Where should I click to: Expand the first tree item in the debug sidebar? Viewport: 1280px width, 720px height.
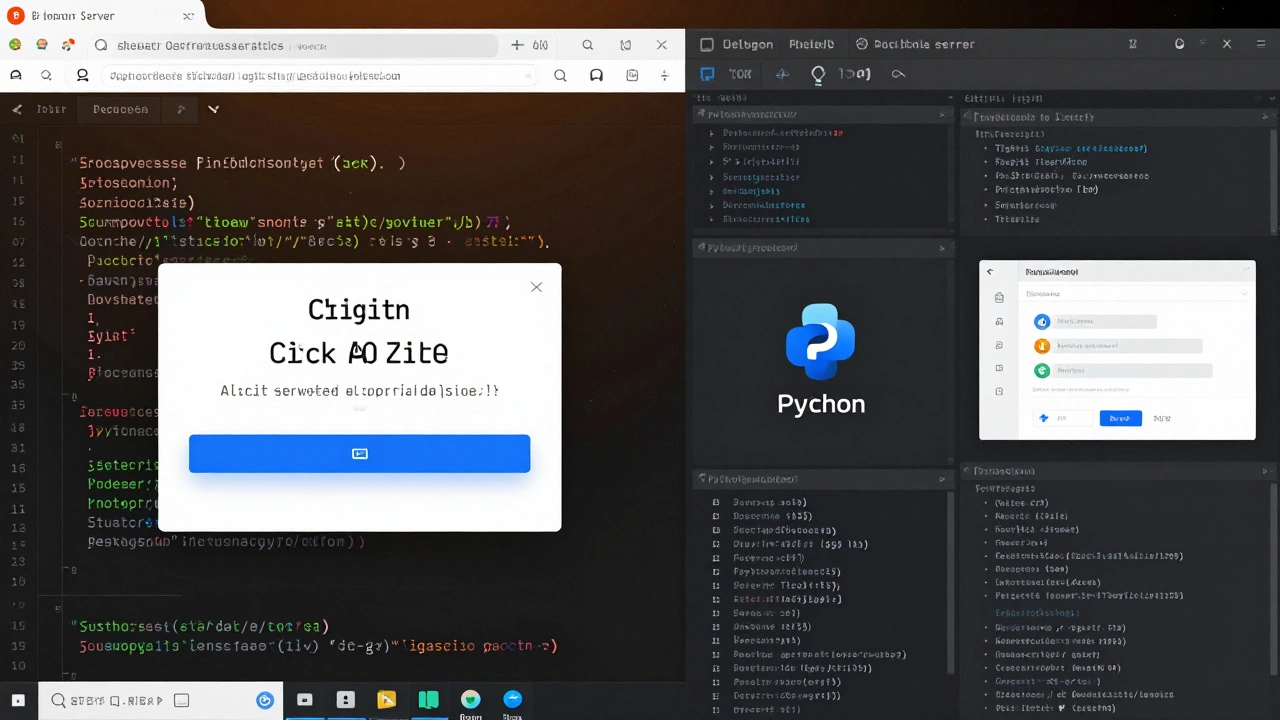tap(712, 133)
